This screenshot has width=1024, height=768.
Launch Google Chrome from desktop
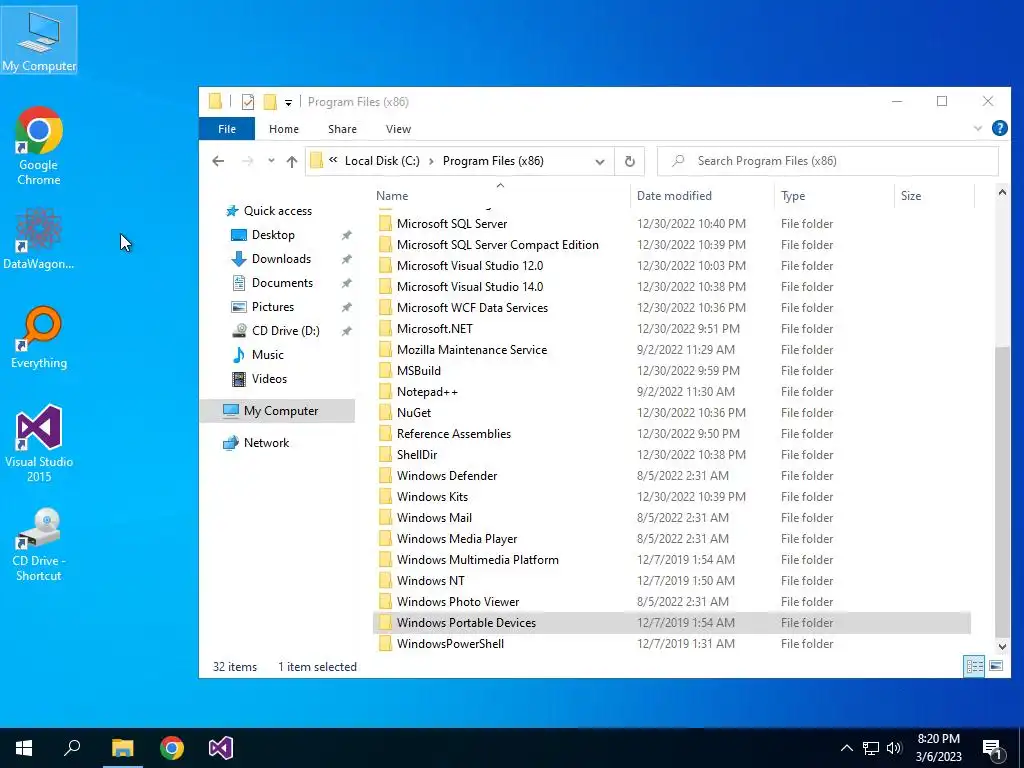click(39, 146)
